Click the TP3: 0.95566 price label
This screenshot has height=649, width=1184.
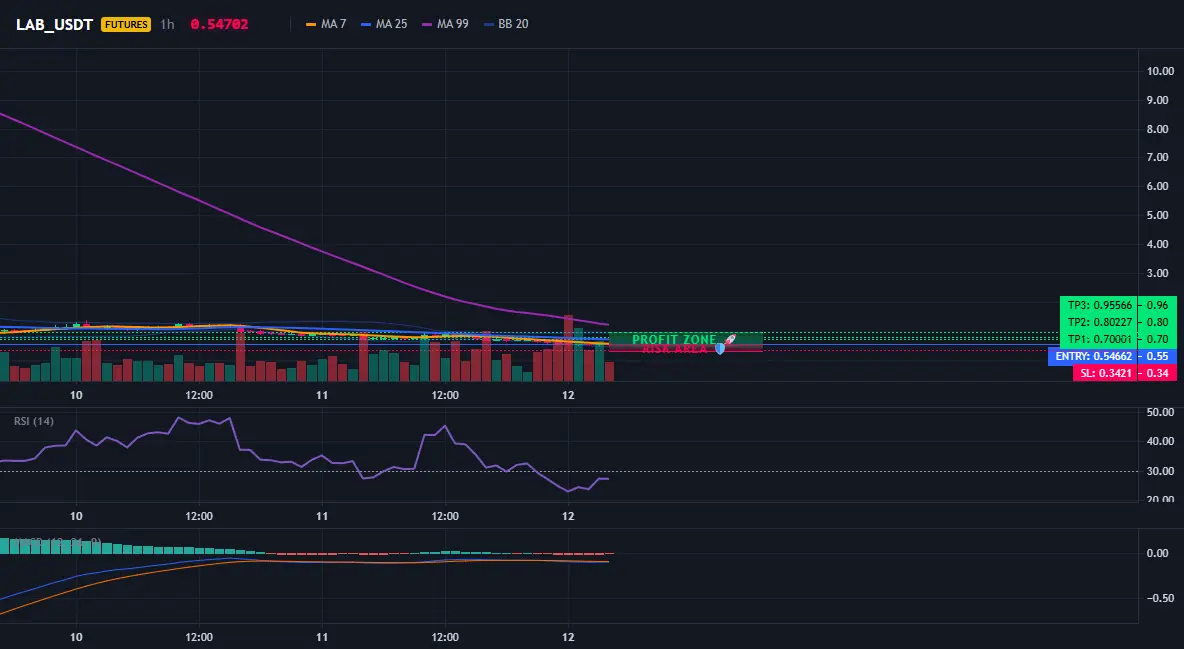[x=1099, y=305]
